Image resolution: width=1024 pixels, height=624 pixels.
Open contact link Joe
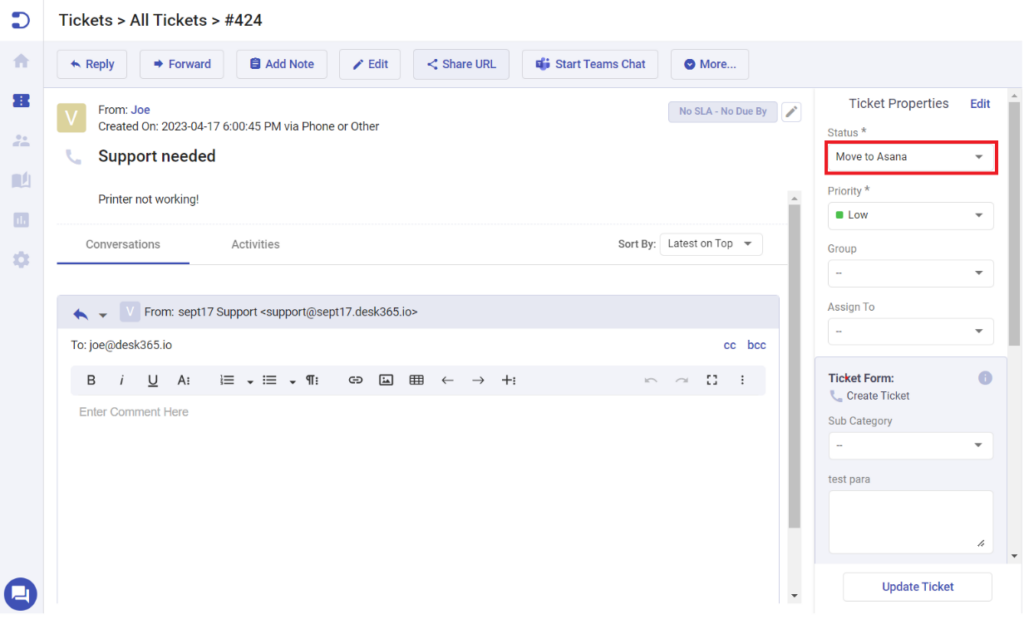140,110
